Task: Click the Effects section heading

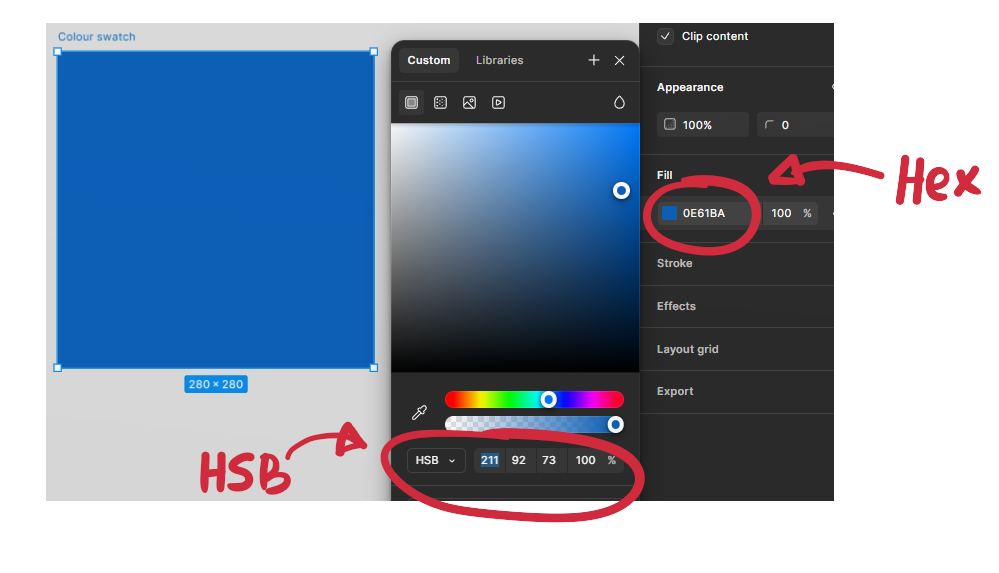Action: tap(676, 306)
